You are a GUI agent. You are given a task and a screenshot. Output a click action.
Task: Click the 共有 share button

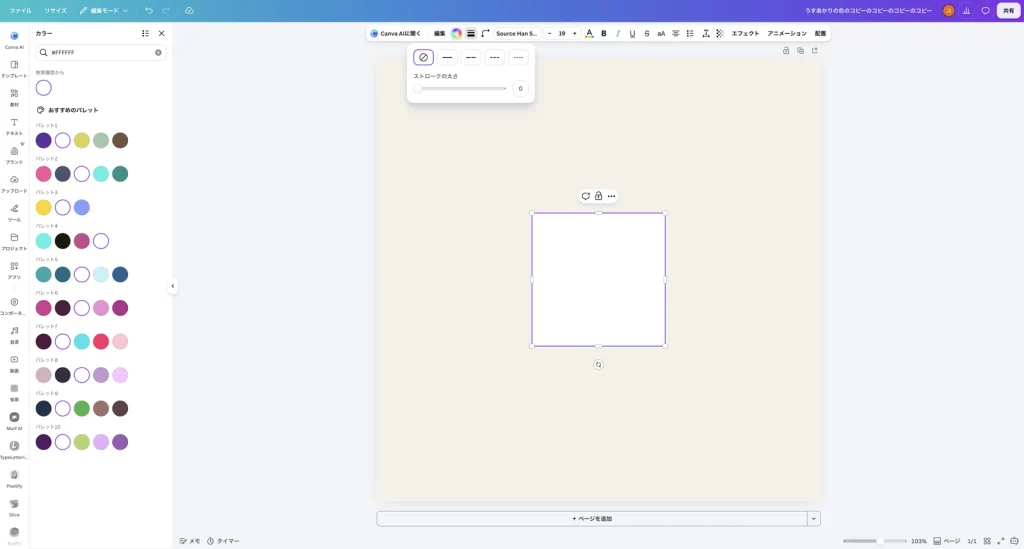click(1008, 10)
